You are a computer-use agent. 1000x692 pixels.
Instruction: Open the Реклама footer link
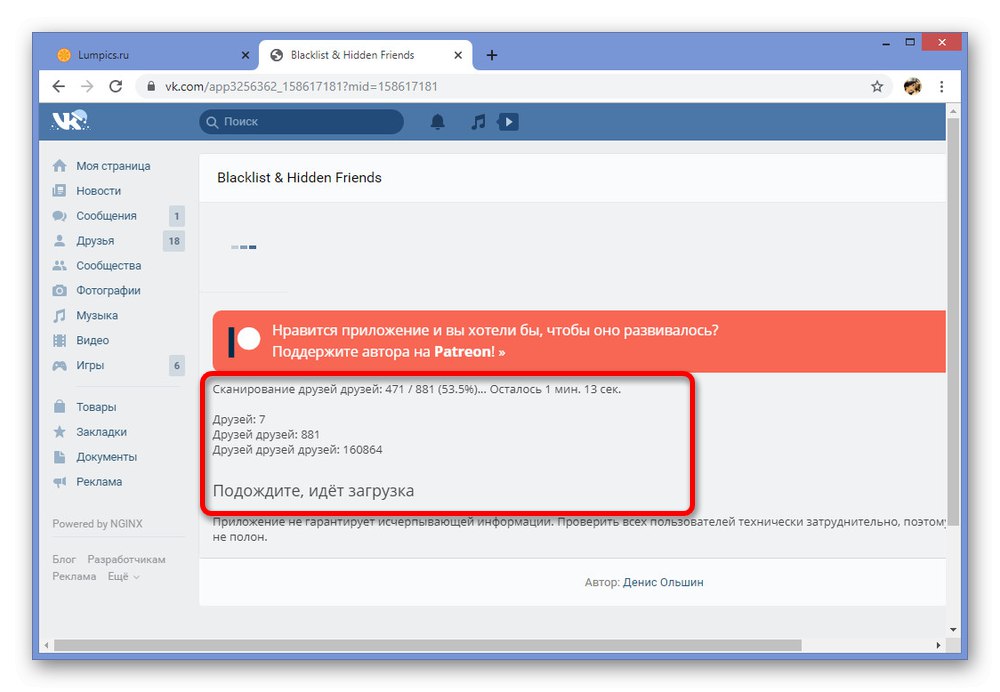pos(74,577)
